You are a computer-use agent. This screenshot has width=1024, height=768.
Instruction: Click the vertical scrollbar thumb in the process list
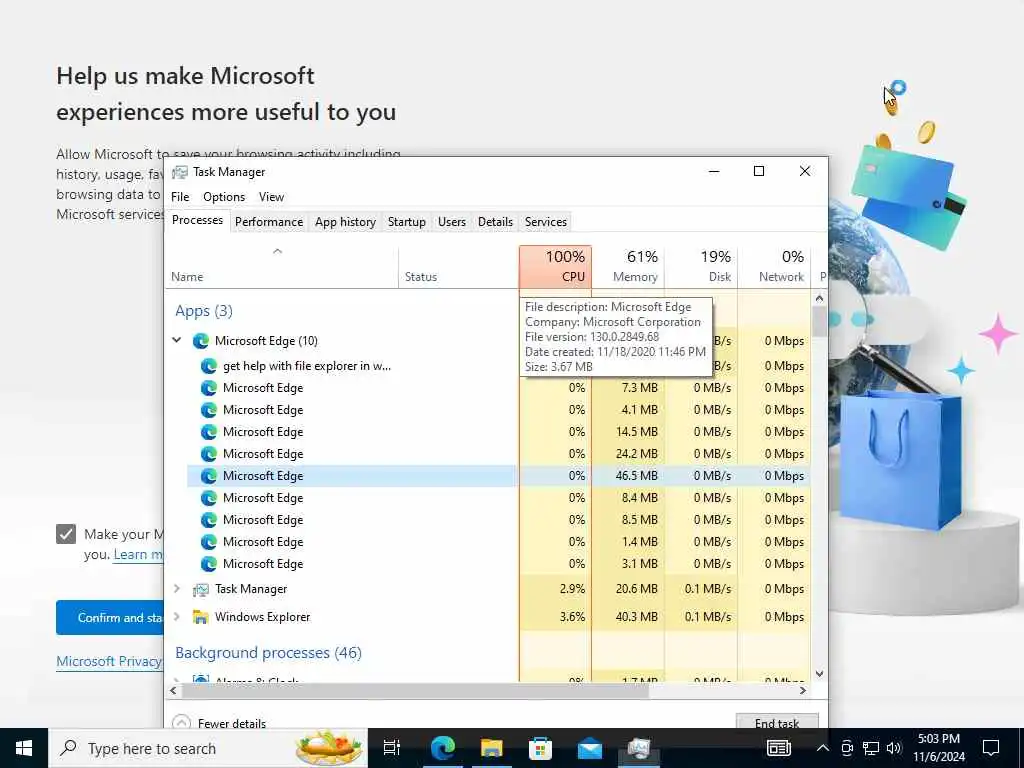tap(820, 321)
